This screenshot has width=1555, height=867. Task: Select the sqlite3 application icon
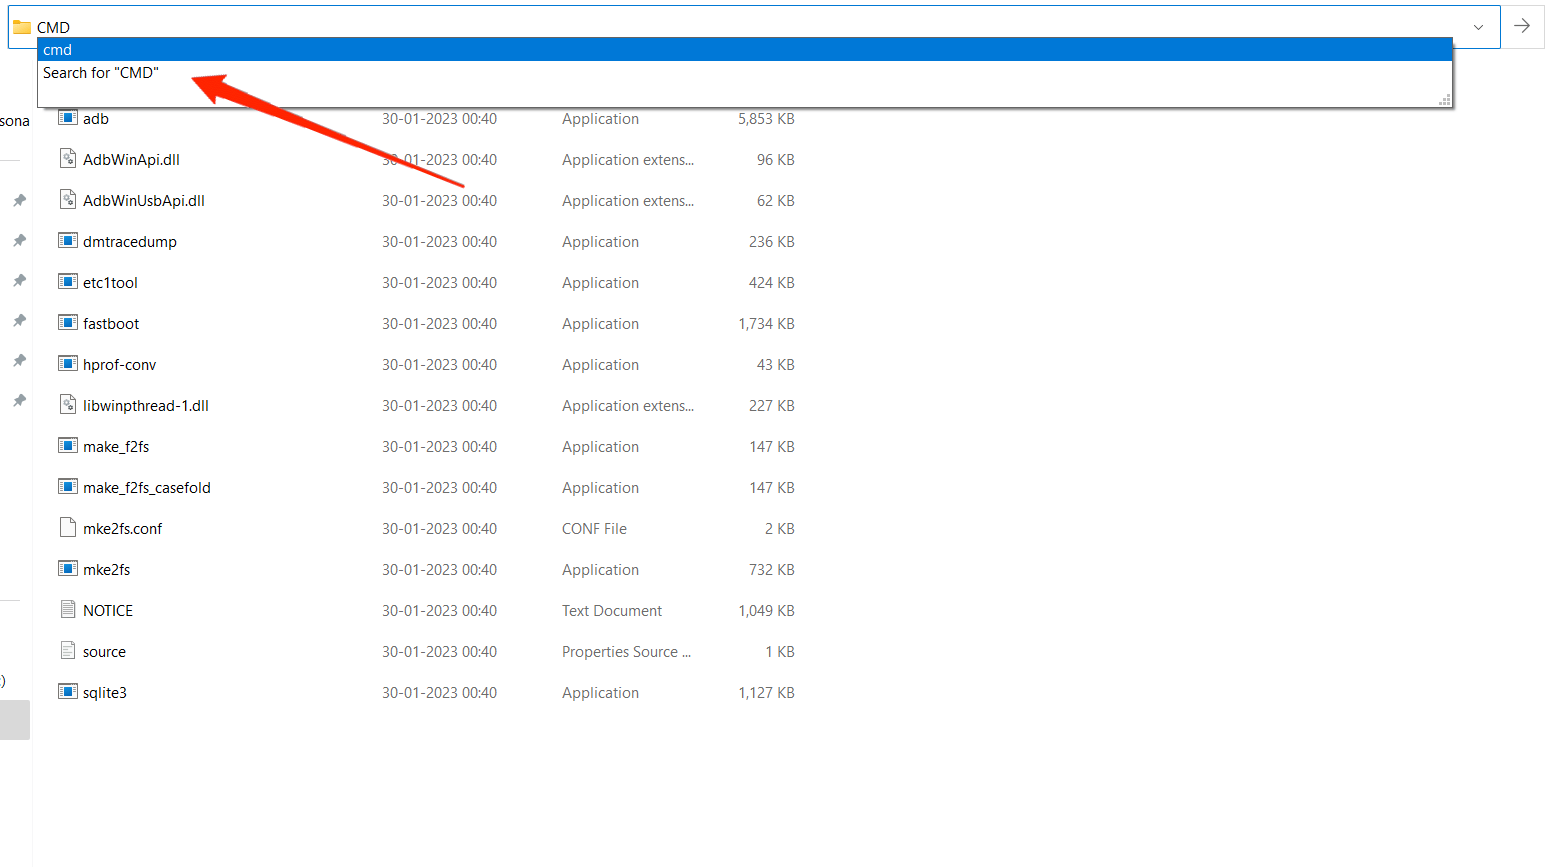coord(68,692)
